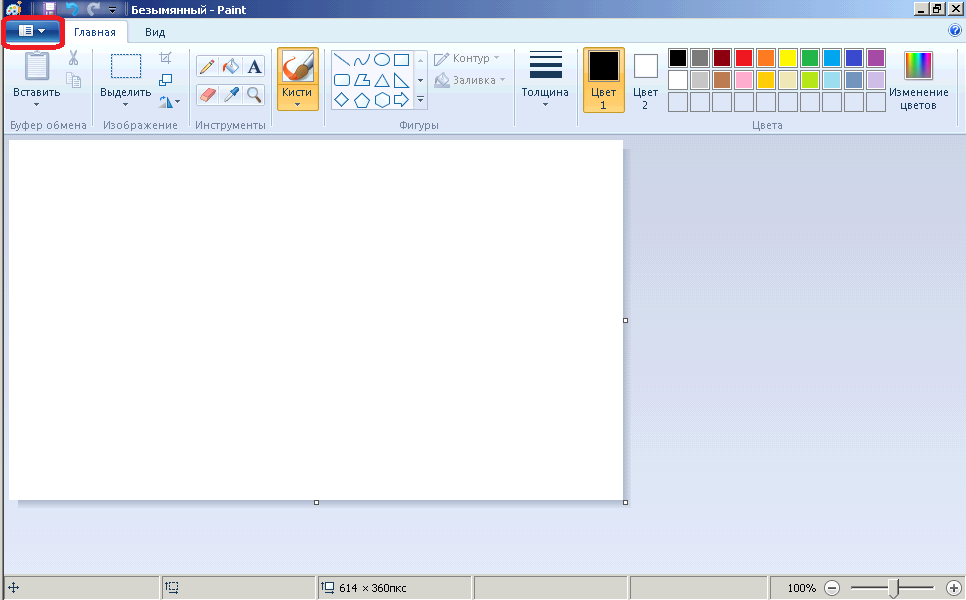Click the zoom in plus button
This screenshot has width=966, height=600.
tap(954, 588)
